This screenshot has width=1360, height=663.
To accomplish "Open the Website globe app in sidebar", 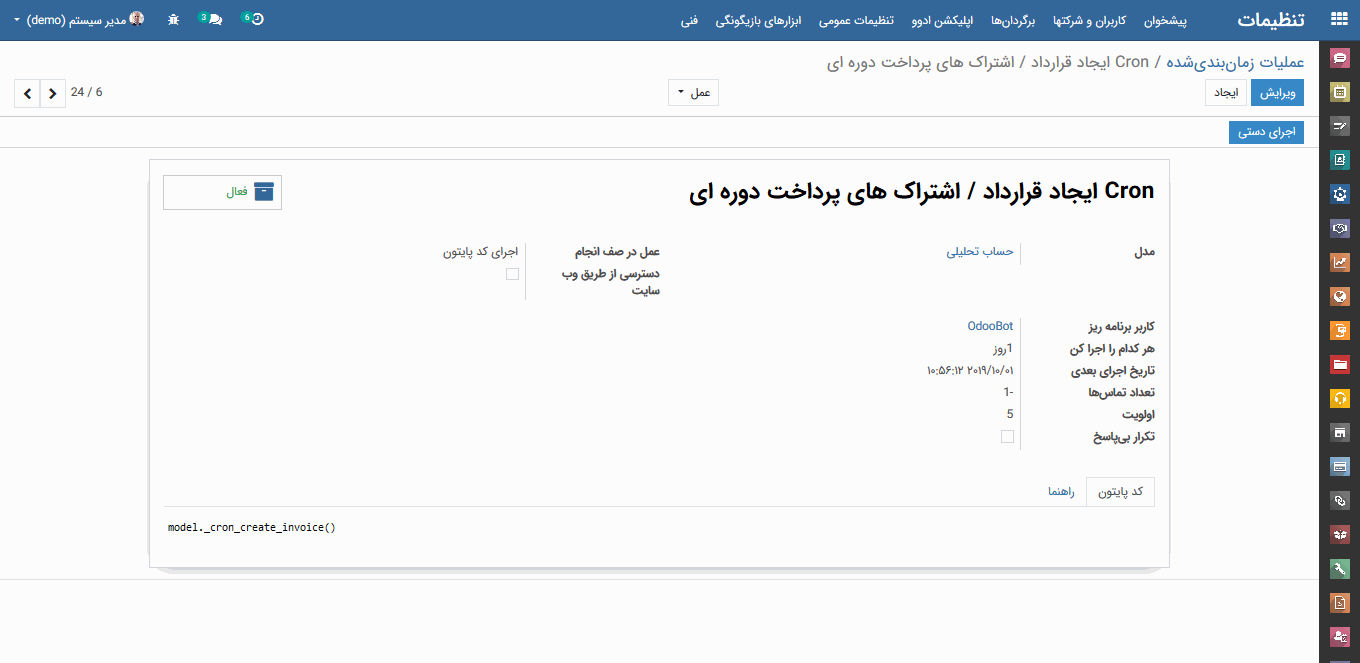I will 1340,296.
